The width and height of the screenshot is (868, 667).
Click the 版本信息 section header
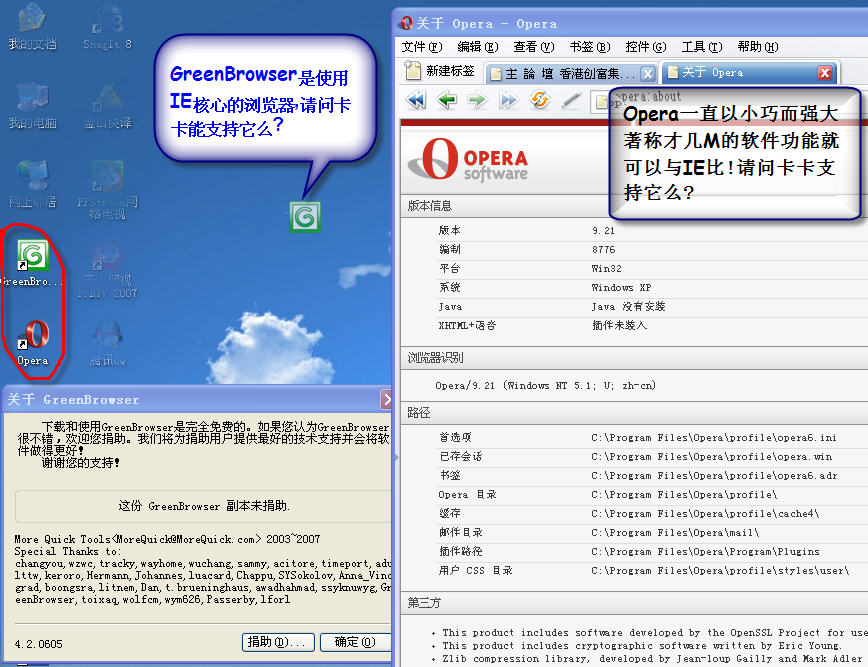pos(430,206)
